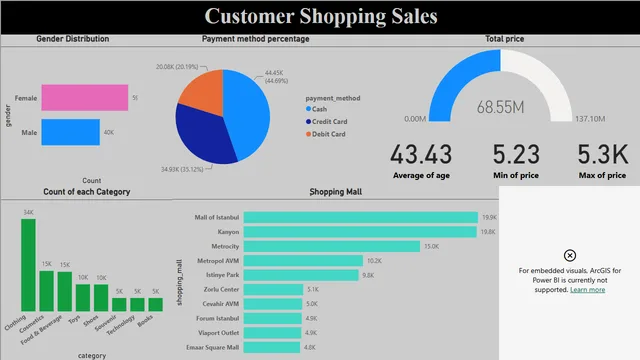Click the Debit Card orange pie slice
The width and height of the screenshot is (640, 360).
[x=206, y=92]
